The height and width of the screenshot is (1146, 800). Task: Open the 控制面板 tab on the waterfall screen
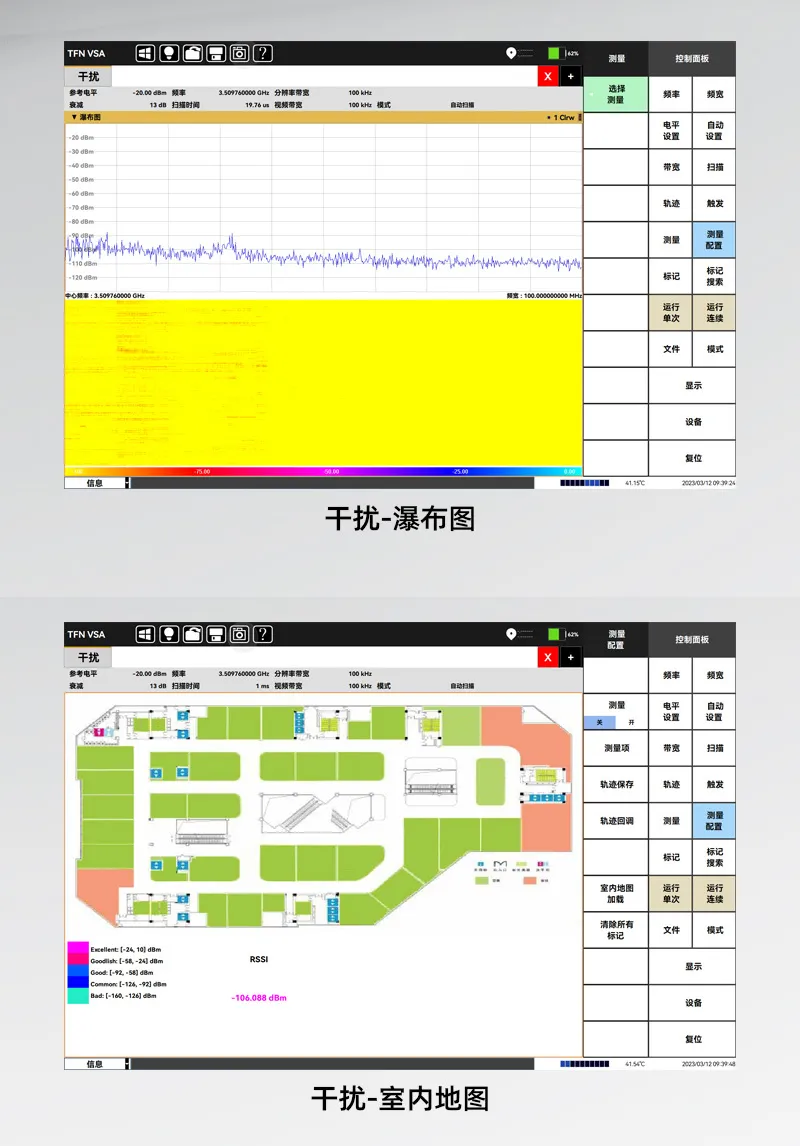[x=691, y=59]
